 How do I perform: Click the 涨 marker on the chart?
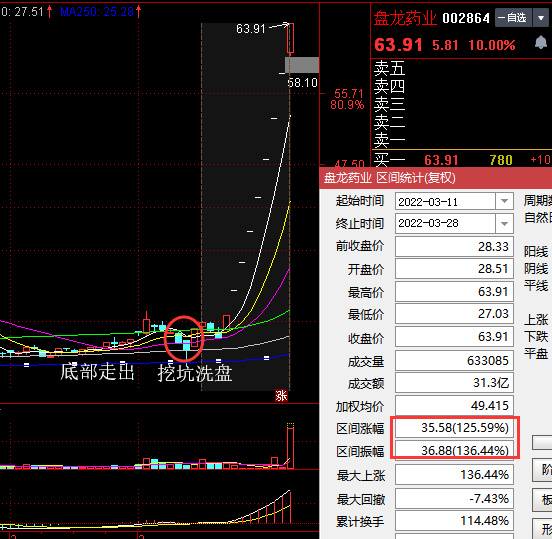(281, 396)
